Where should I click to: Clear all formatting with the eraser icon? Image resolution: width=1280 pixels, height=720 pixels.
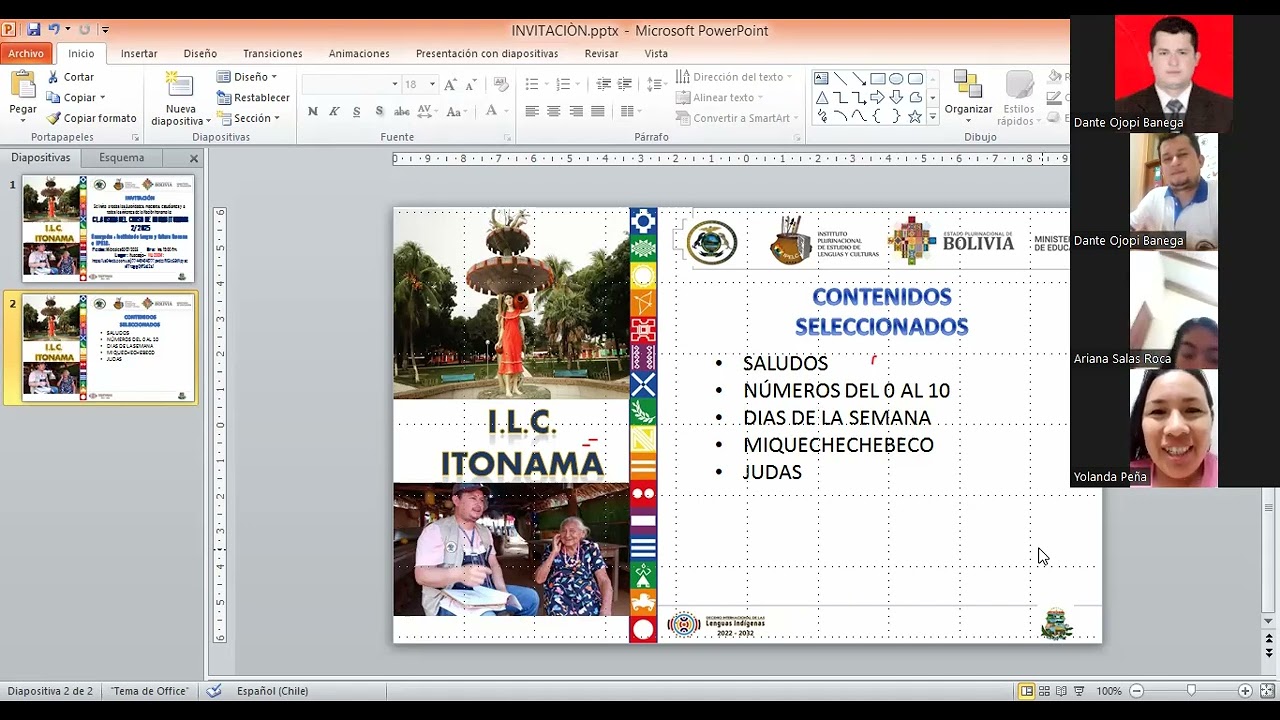click(x=501, y=85)
